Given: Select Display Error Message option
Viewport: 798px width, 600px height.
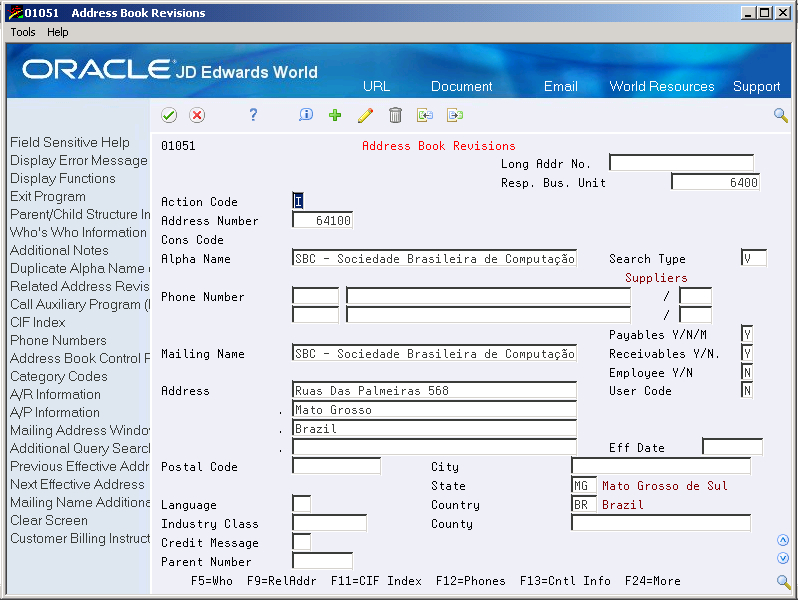Looking at the screenshot, I should click(x=78, y=160).
